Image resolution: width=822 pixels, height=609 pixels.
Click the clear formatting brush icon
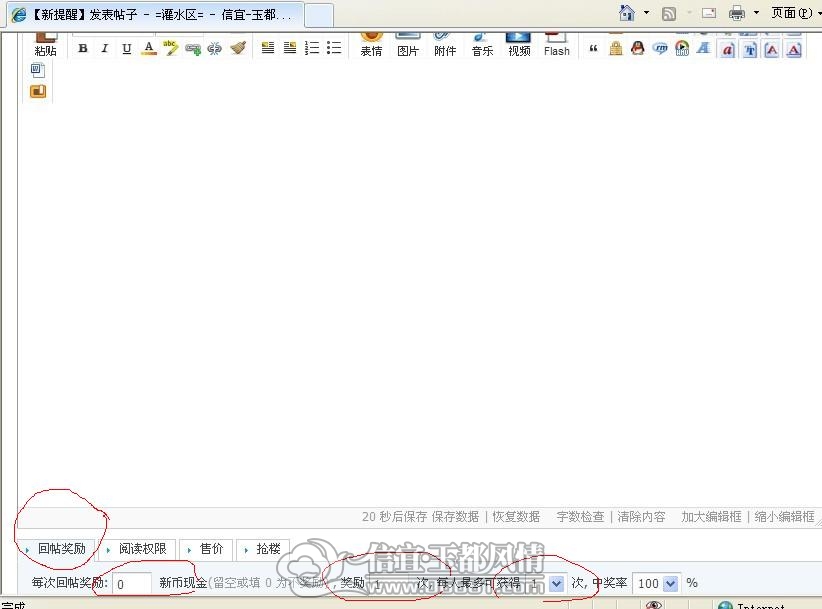tap(238, 49)
